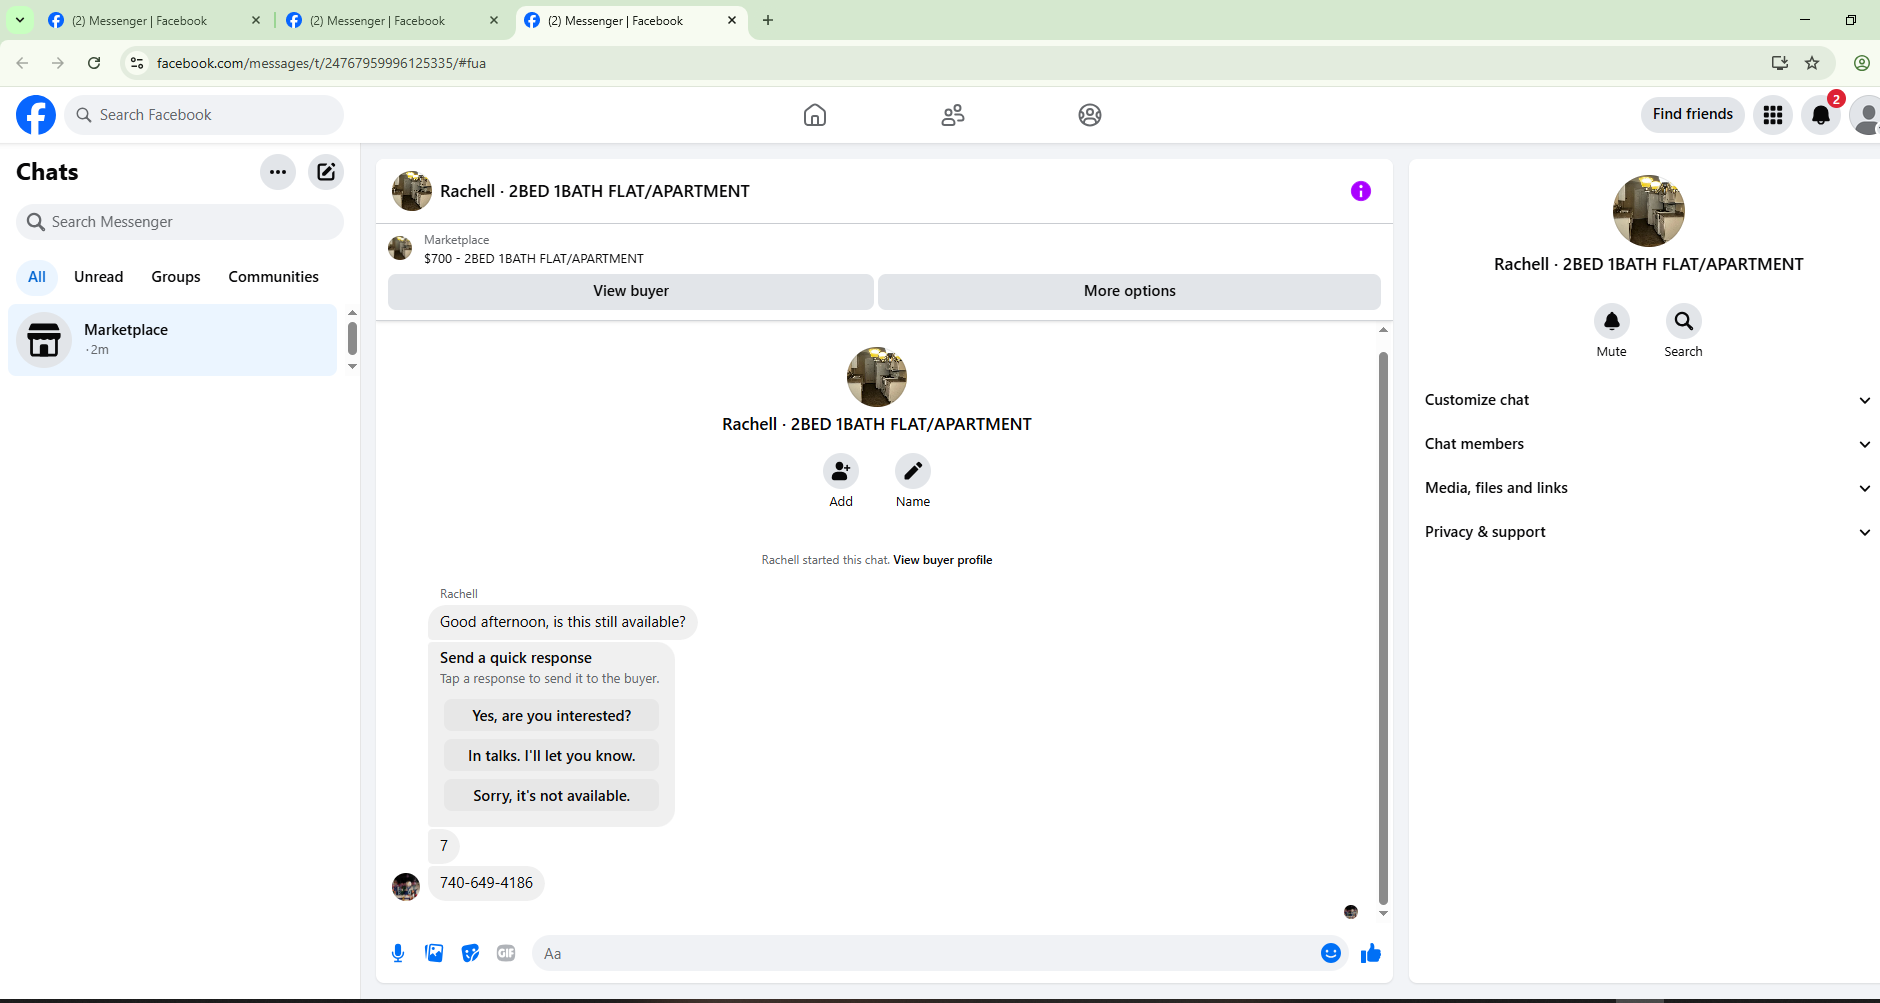Send 'Sorry, it's not available.' response

click(552, 796)
